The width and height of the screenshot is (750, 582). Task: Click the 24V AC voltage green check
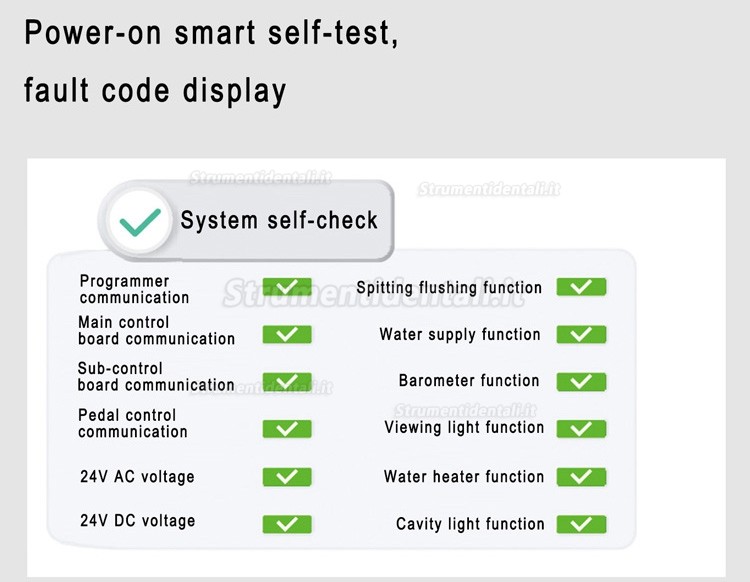[287, 477]
